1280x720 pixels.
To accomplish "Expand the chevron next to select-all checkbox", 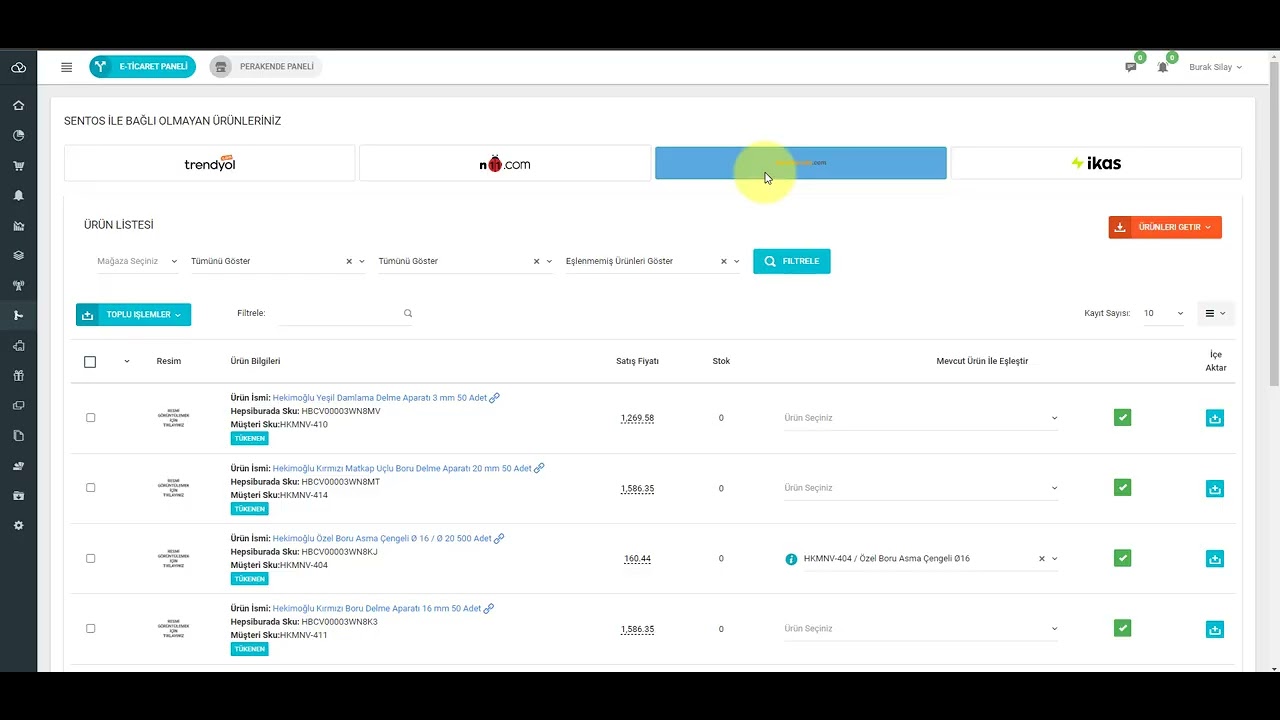I will pyautogui.click(x=126, y=361).
